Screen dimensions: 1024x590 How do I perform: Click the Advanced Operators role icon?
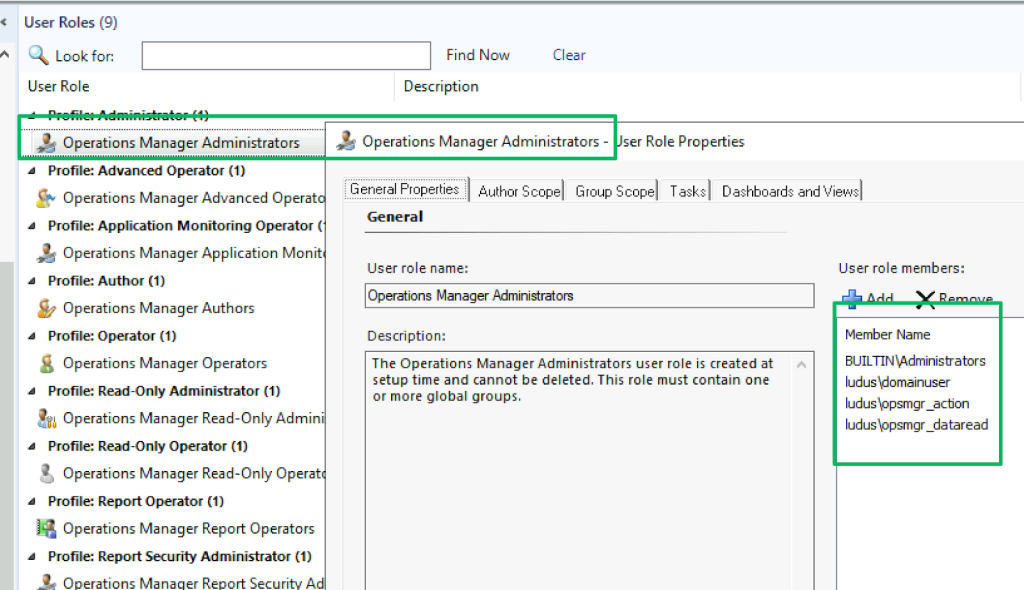(45, 198)
